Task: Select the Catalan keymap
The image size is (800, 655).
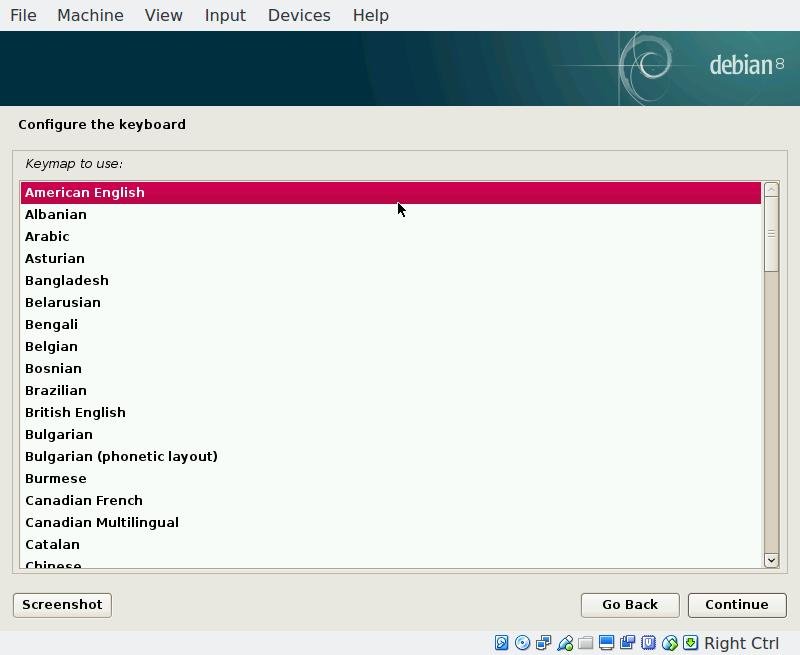Action: (391, 544)
